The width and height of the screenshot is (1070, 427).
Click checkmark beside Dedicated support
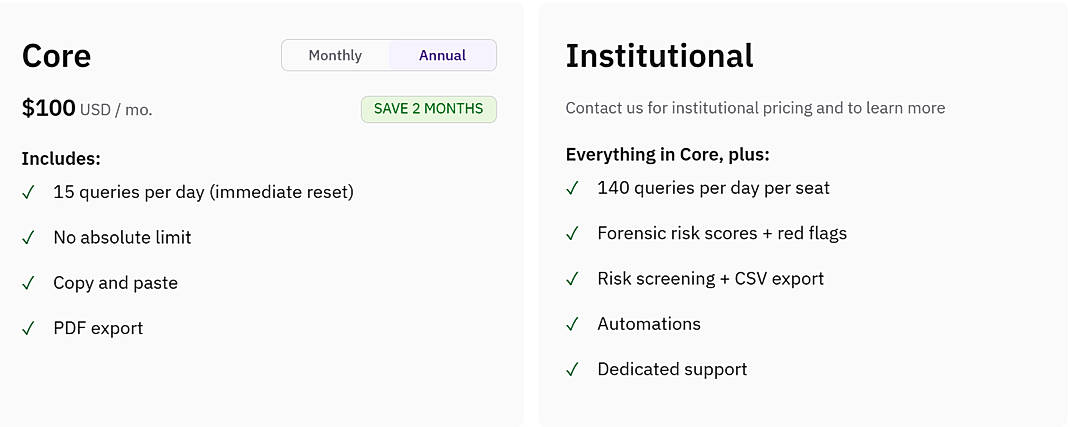(572, 370)
